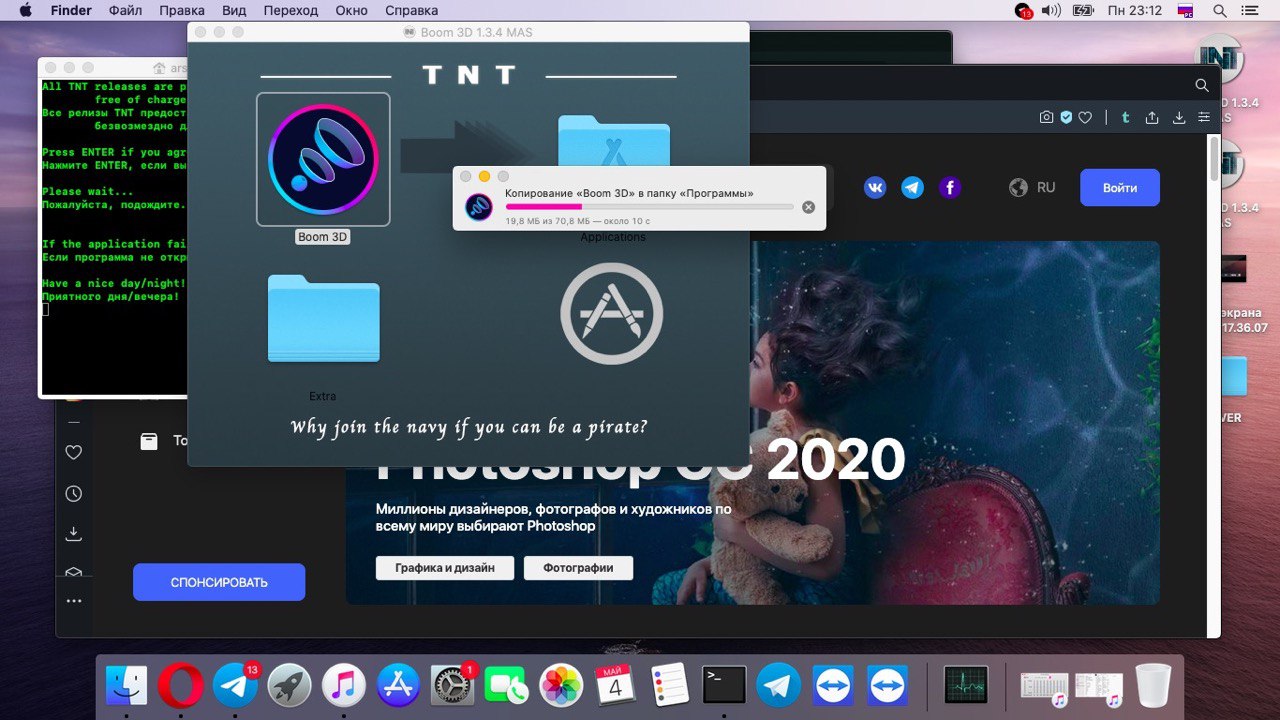This screenshot has width=1280, height=720.
Task: Open Telegram with badge 13 in Dock
Action: [235, 686]
